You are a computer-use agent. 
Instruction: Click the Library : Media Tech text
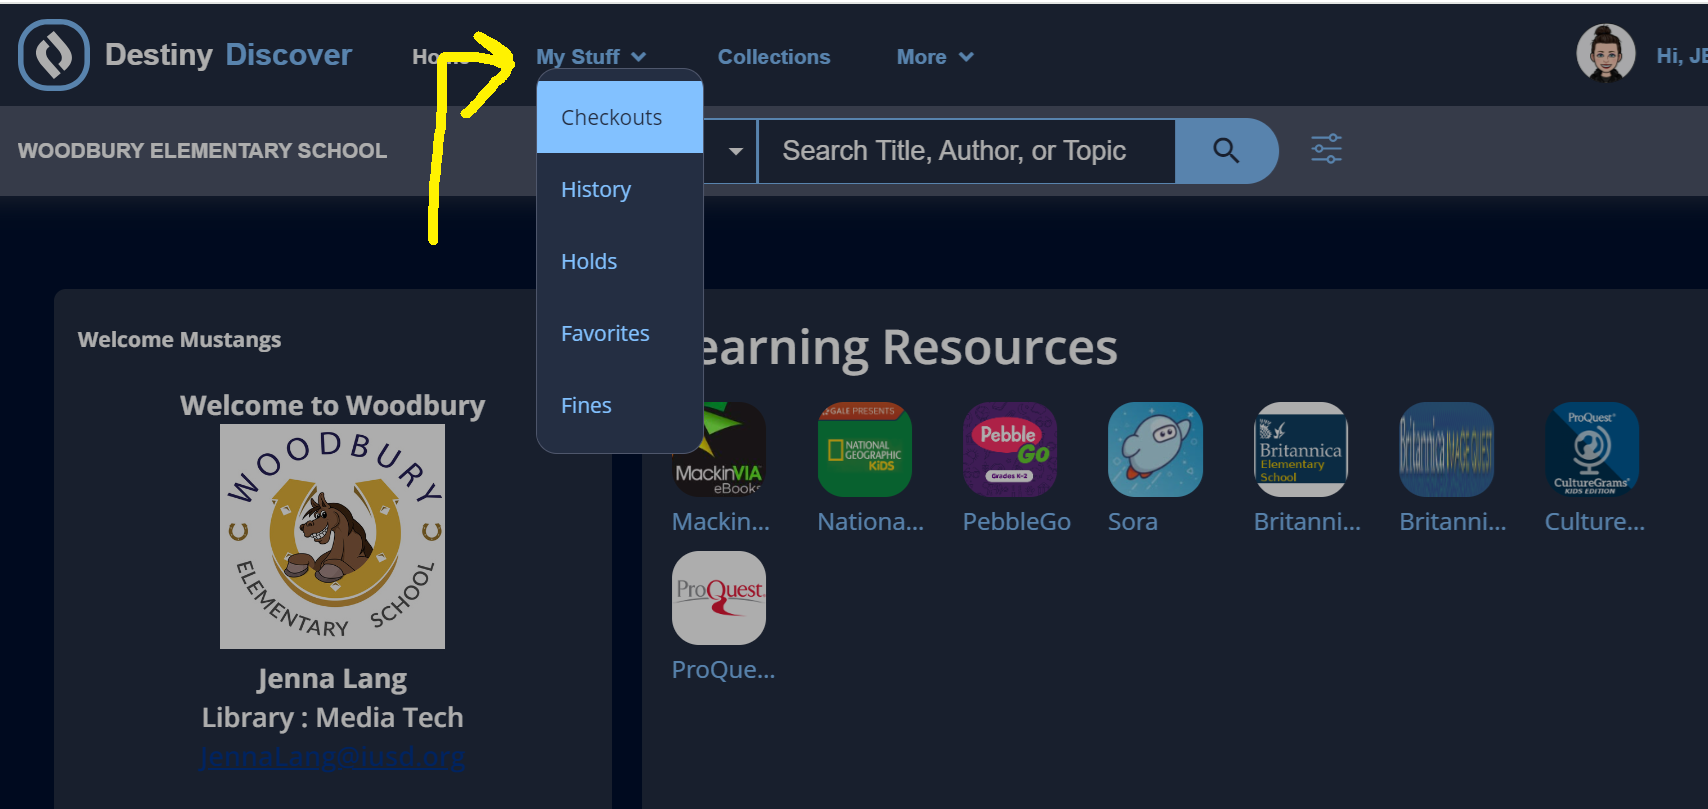332,718
